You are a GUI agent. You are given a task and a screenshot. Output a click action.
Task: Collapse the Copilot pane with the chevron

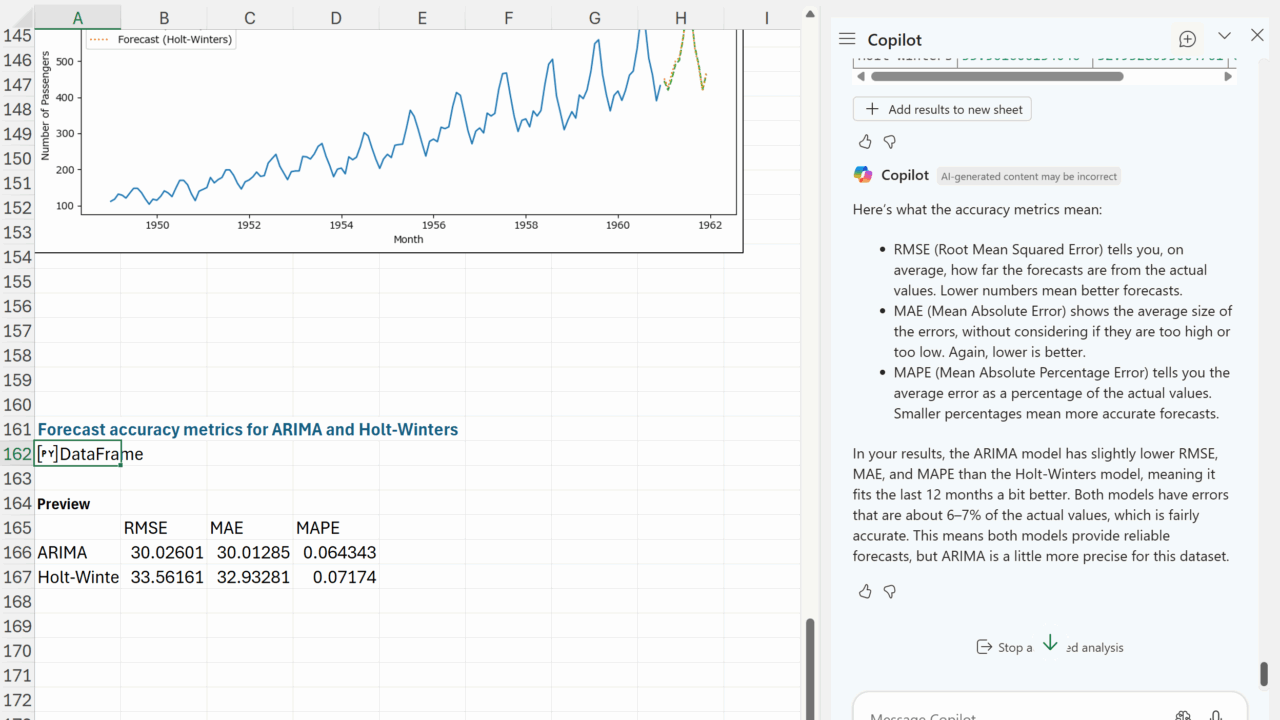(x=1224, y=36)
